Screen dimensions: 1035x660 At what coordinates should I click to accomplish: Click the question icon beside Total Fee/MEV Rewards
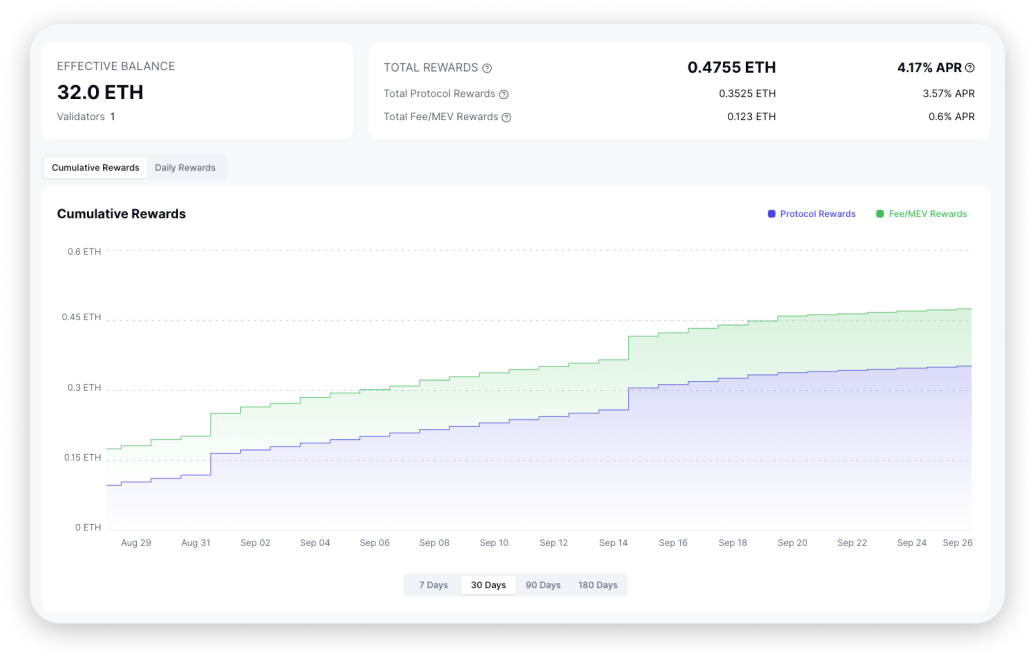pyautogui.click(x=506, y=117)
